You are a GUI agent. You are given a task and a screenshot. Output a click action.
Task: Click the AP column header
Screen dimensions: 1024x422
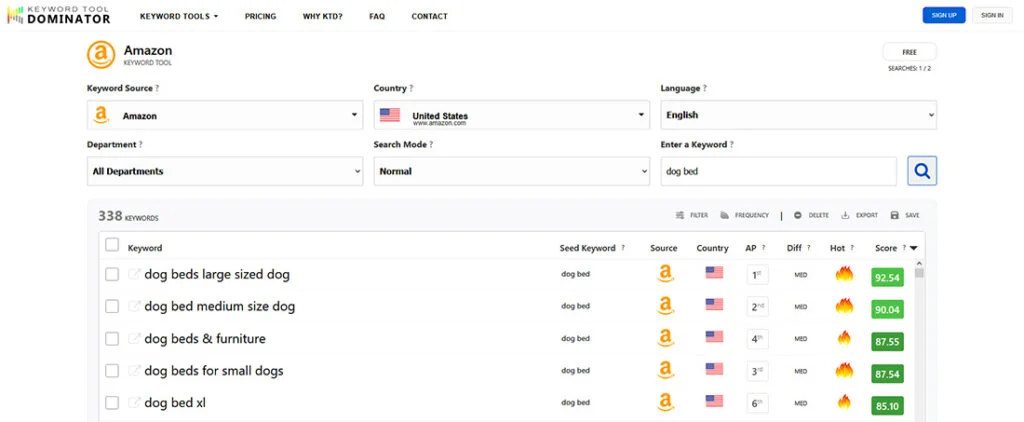coord(750,248)
